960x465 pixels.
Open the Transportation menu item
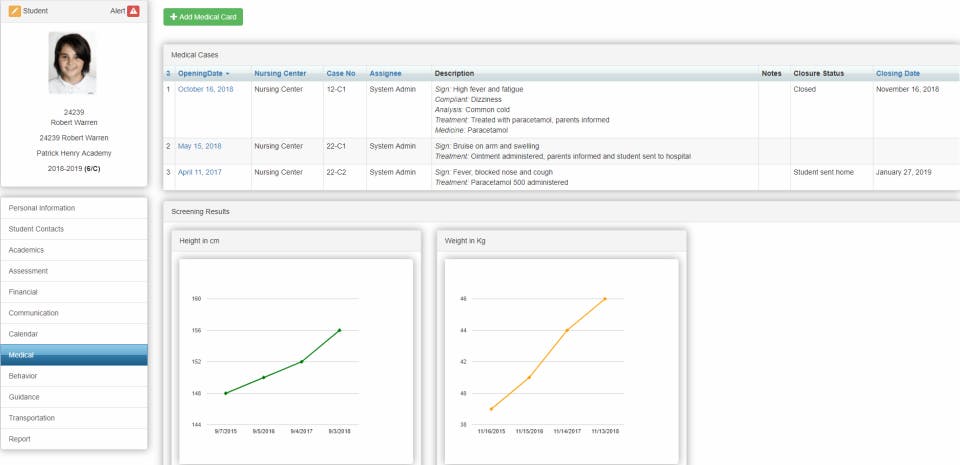(74, 418)
